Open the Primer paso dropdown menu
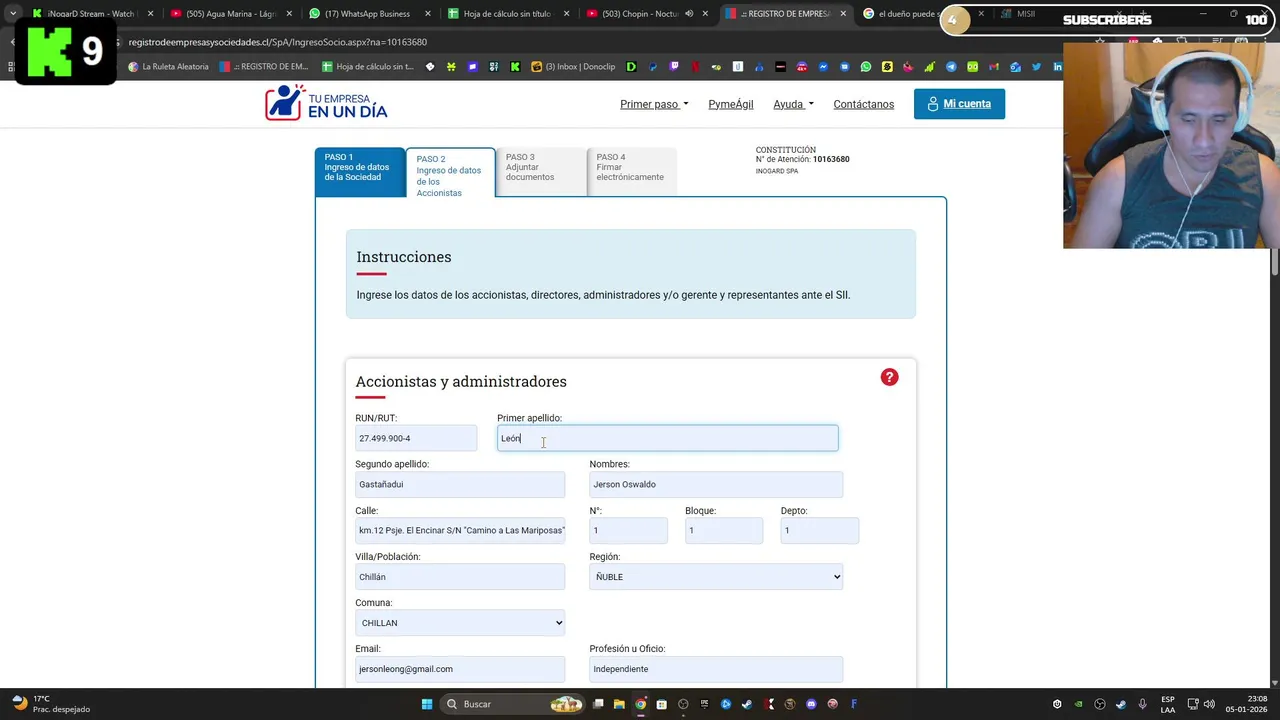This screenshot has height=720, width=1280. pyautogui.click(x=654, y=104)
